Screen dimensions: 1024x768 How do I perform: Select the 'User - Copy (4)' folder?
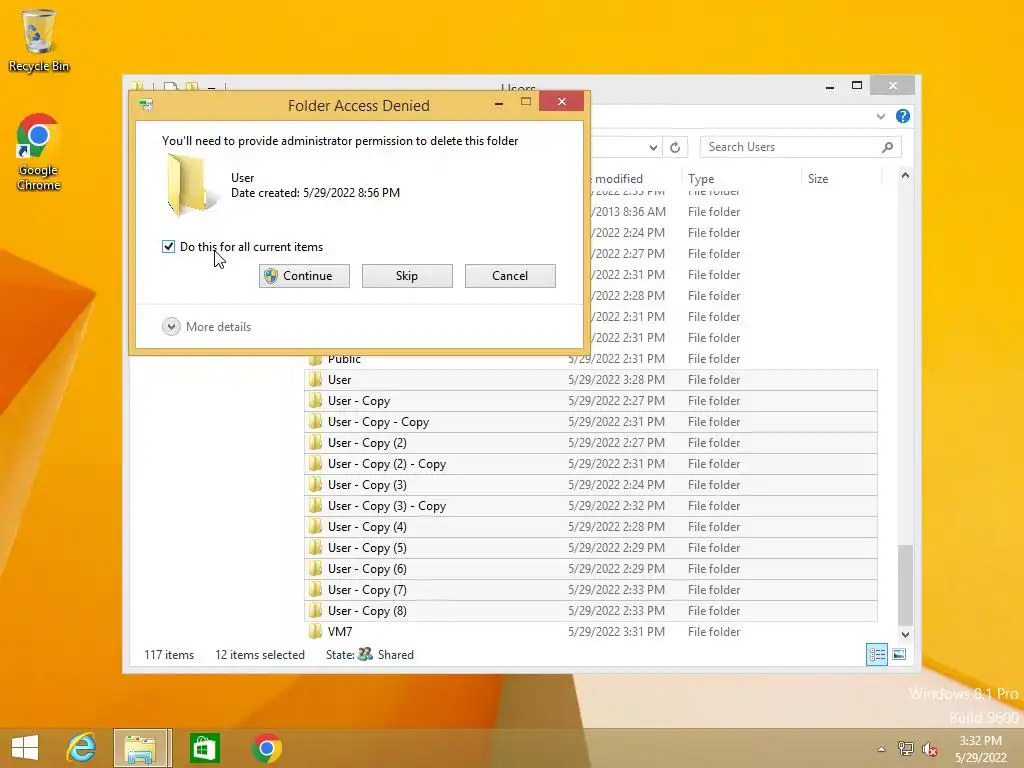point(591,526)
